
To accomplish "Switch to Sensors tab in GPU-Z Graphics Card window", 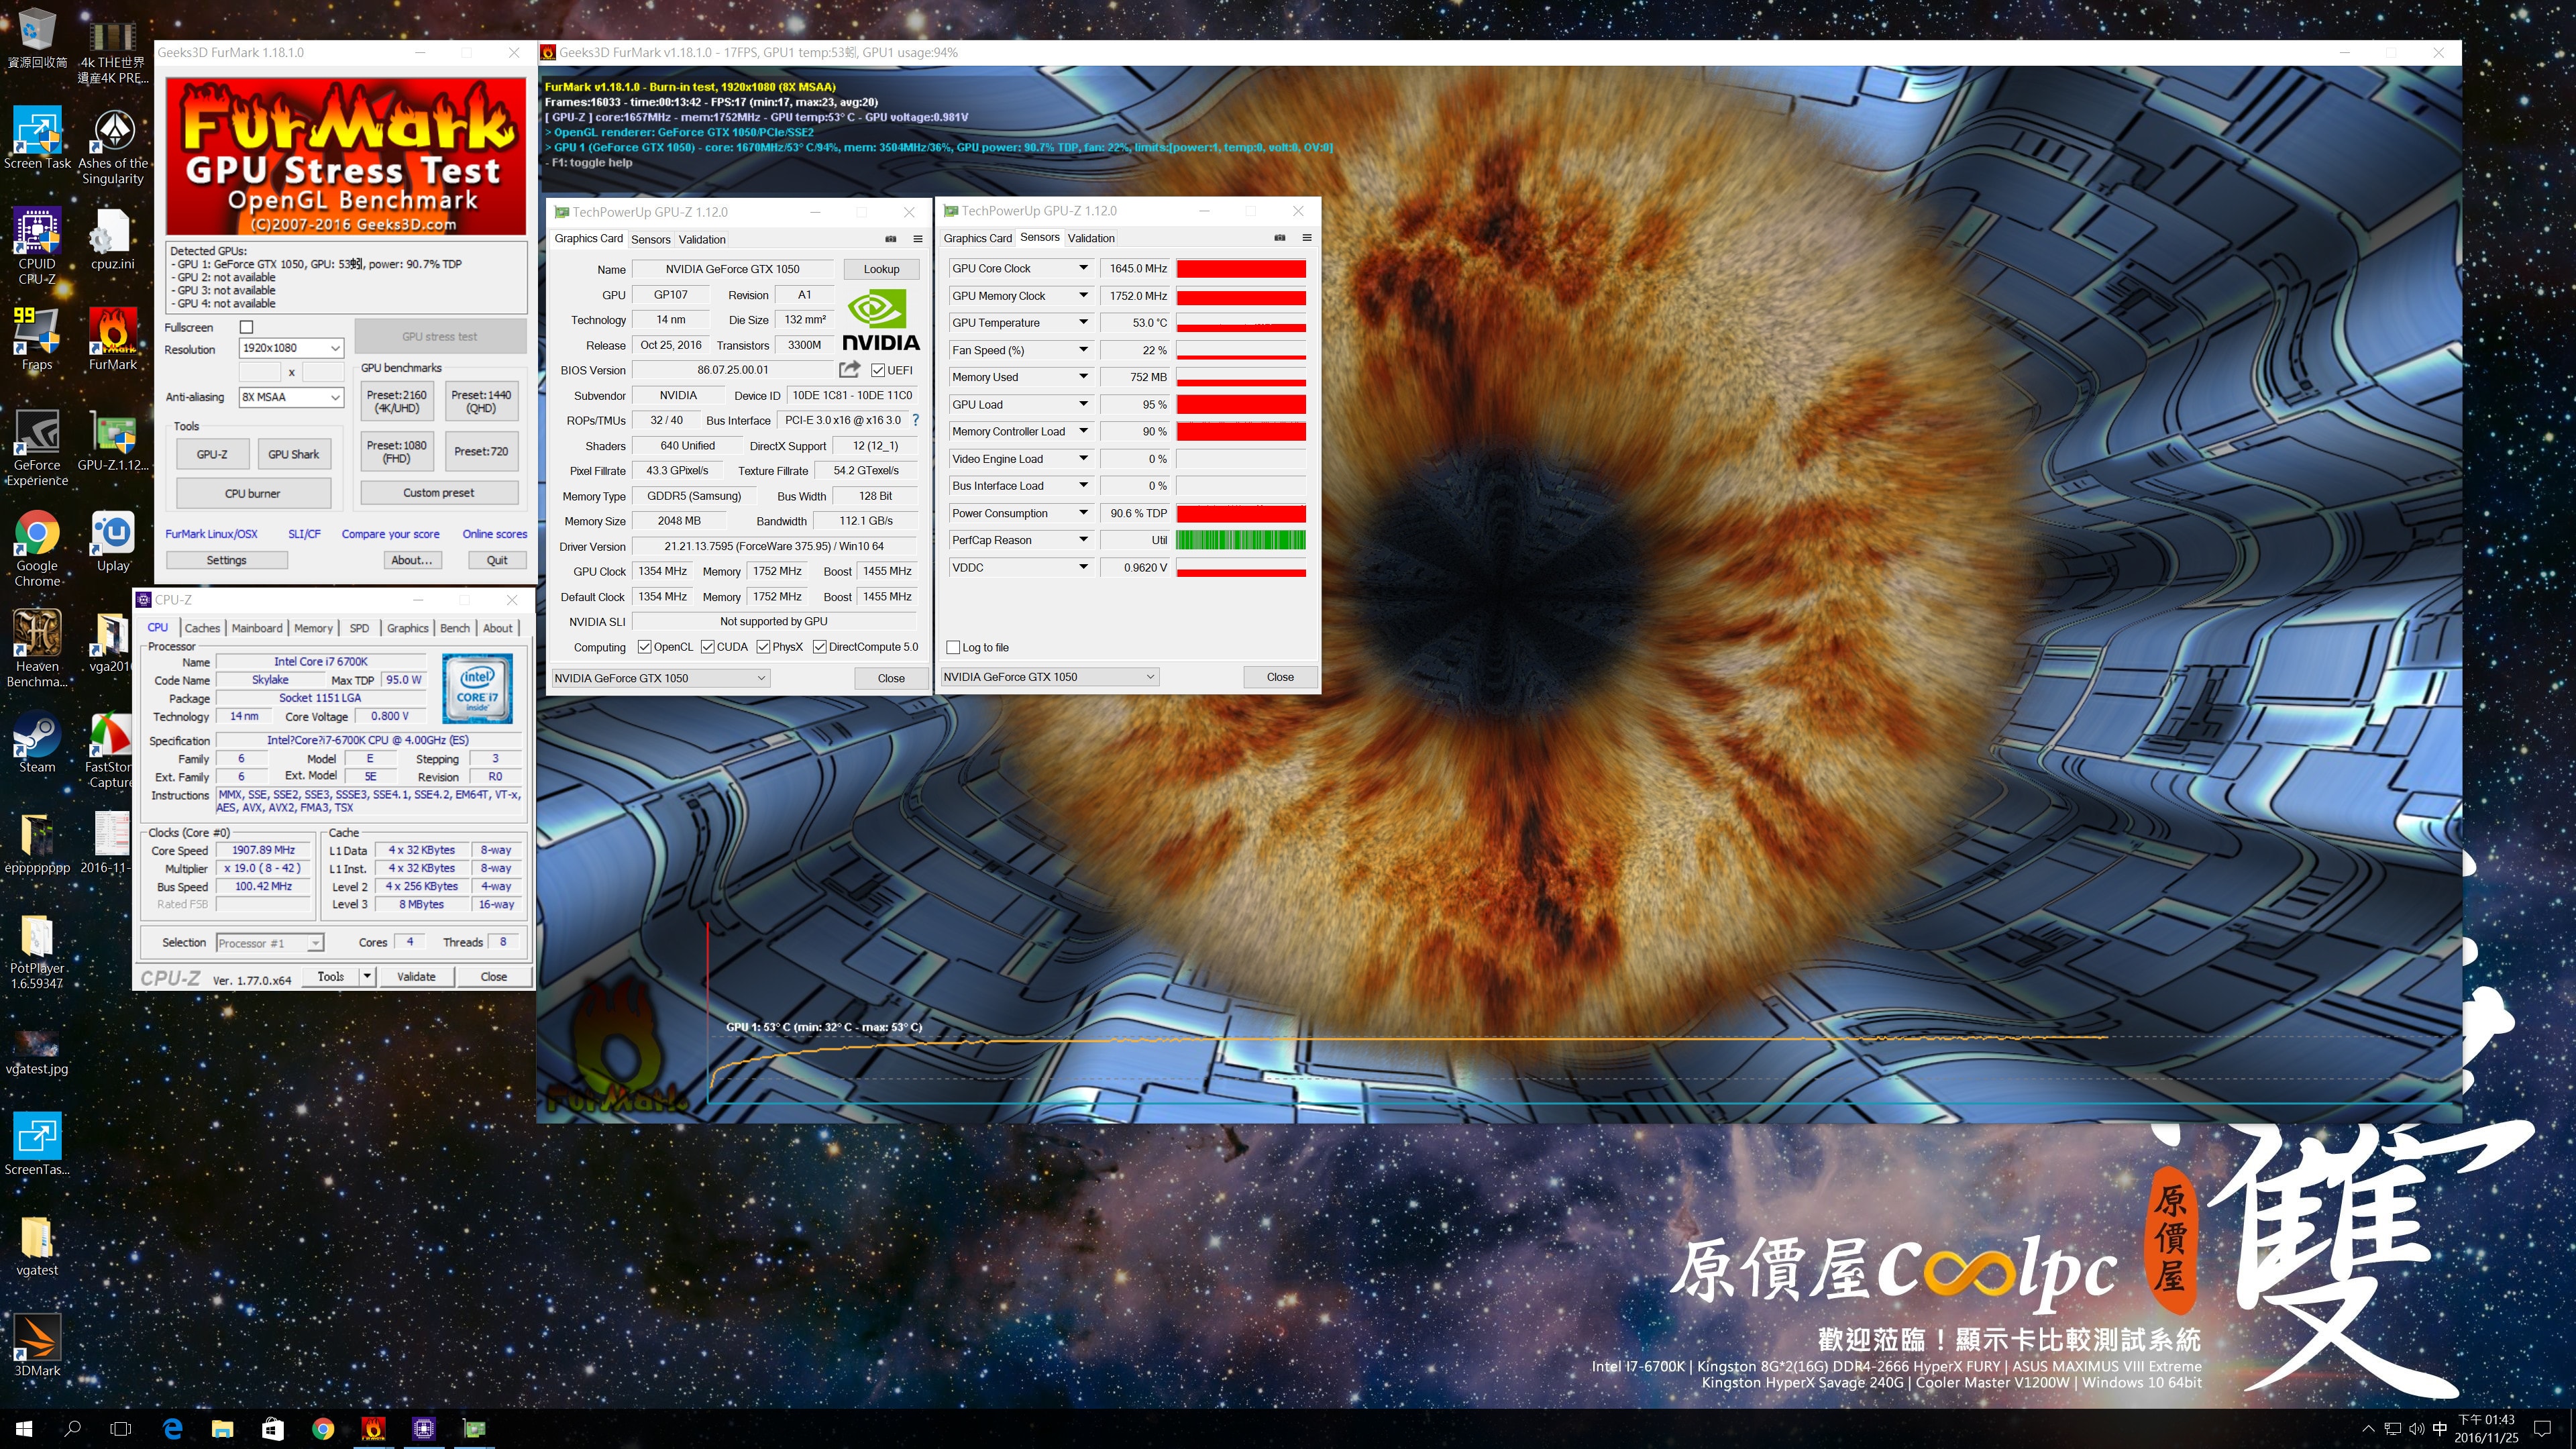I will click(x=650, y=239).
